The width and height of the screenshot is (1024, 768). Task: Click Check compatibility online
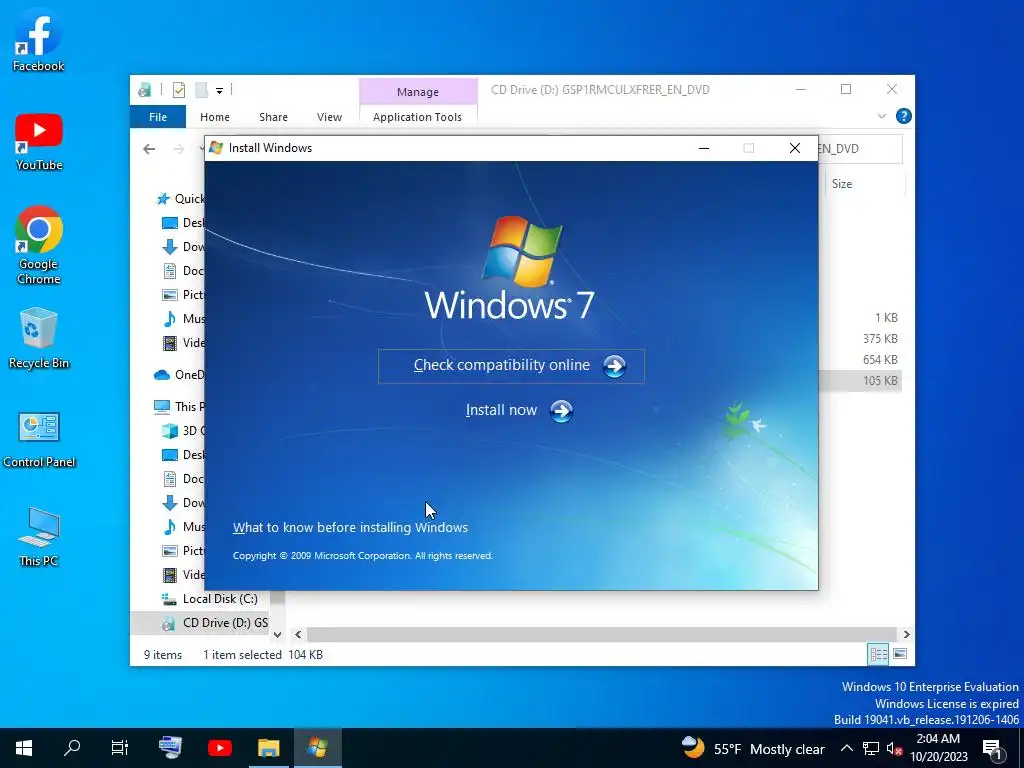tap(511, 366)
